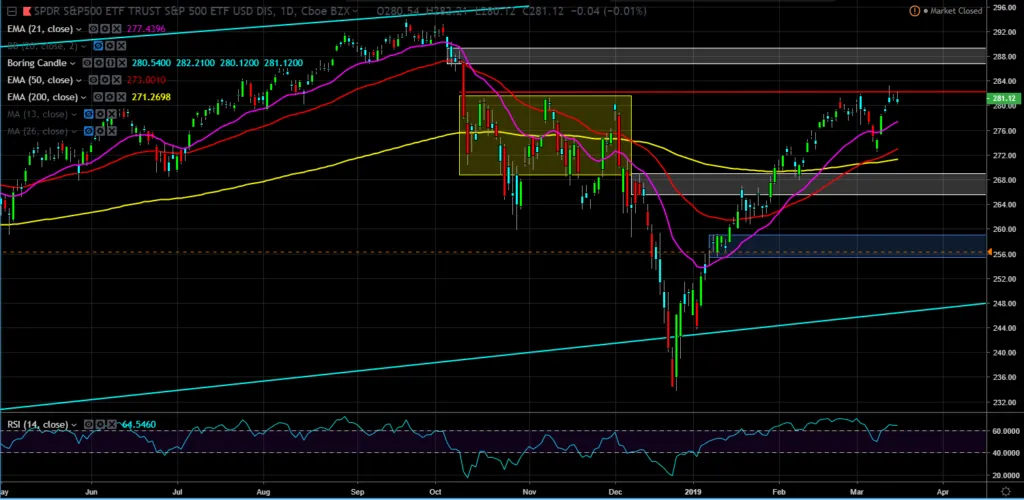The height and width of the screenshot is (500, 1024).
Task: Select the yellow rectangle drawing
Action: pyautogui.click(x=545, y=135)
